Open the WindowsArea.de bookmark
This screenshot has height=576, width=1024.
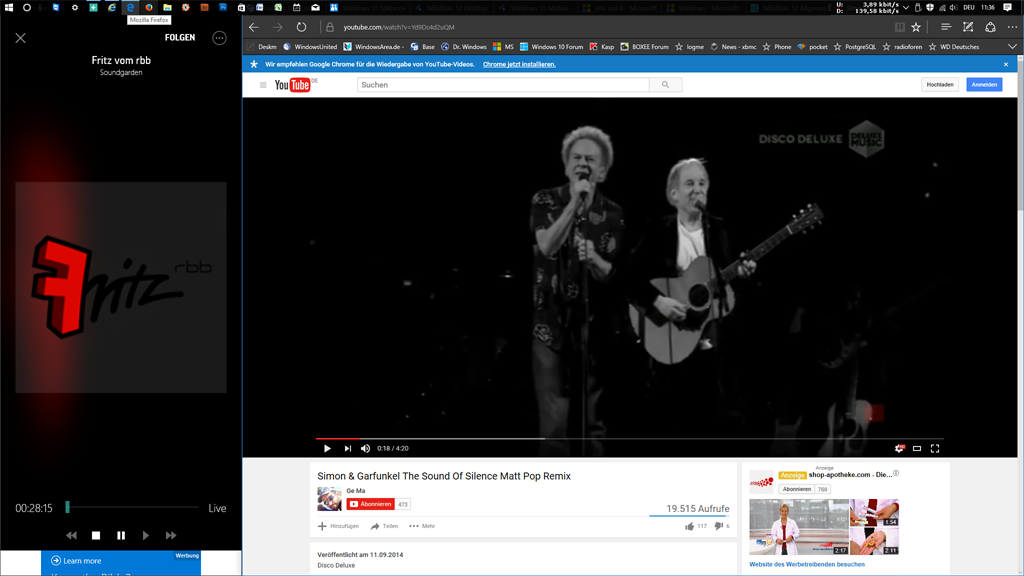click(x=374, y=47)
